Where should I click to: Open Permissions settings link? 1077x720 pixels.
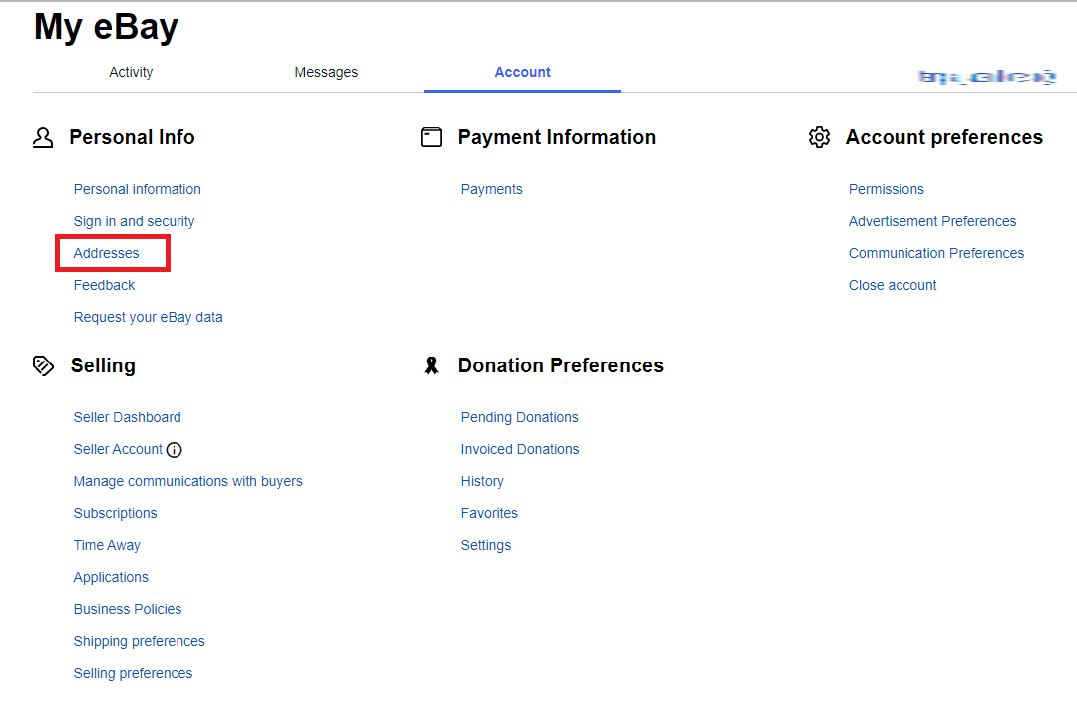[x=886, y=189]
